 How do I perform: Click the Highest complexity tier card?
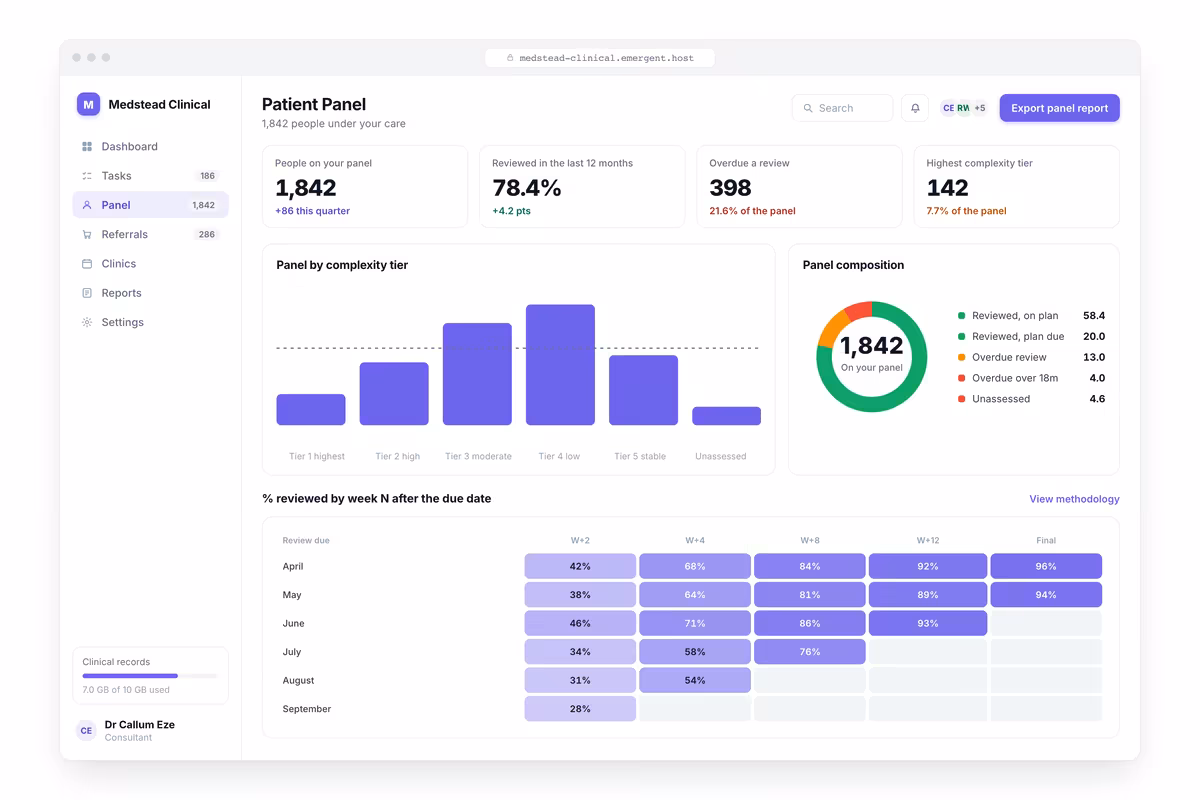point(1017,187)
